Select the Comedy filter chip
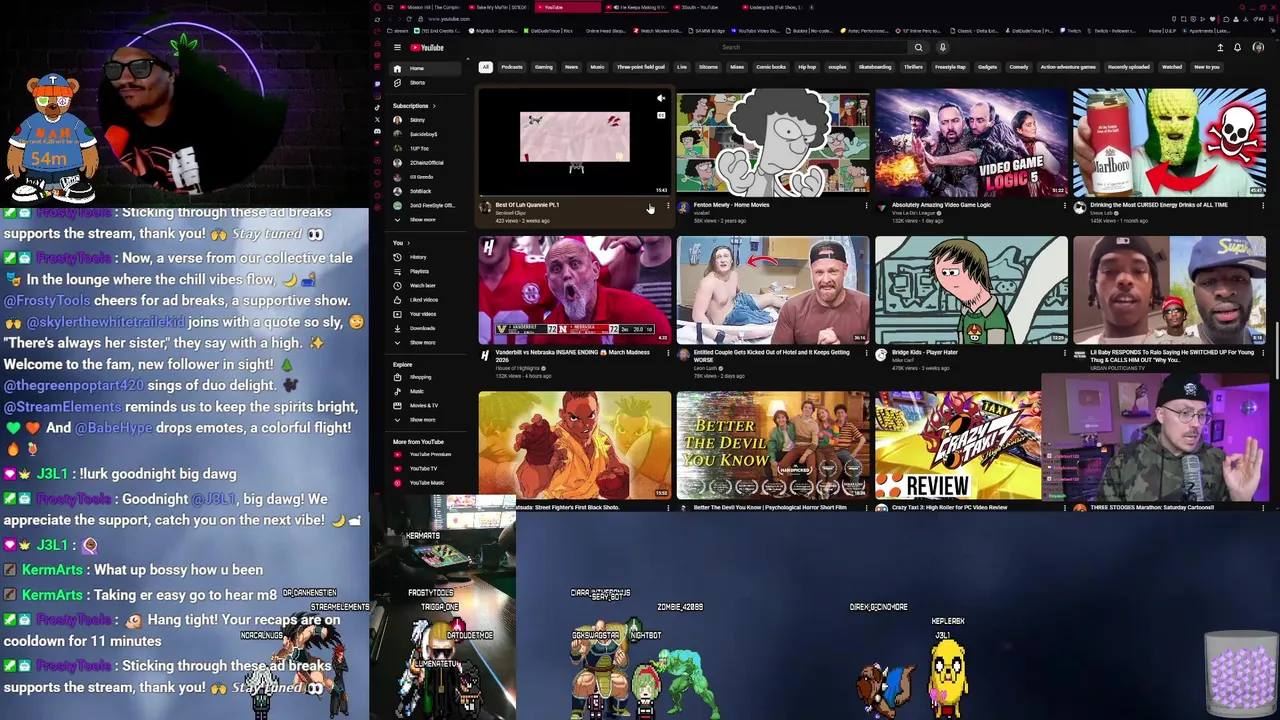The image size is (1280, 720). tap(1019, 67)
